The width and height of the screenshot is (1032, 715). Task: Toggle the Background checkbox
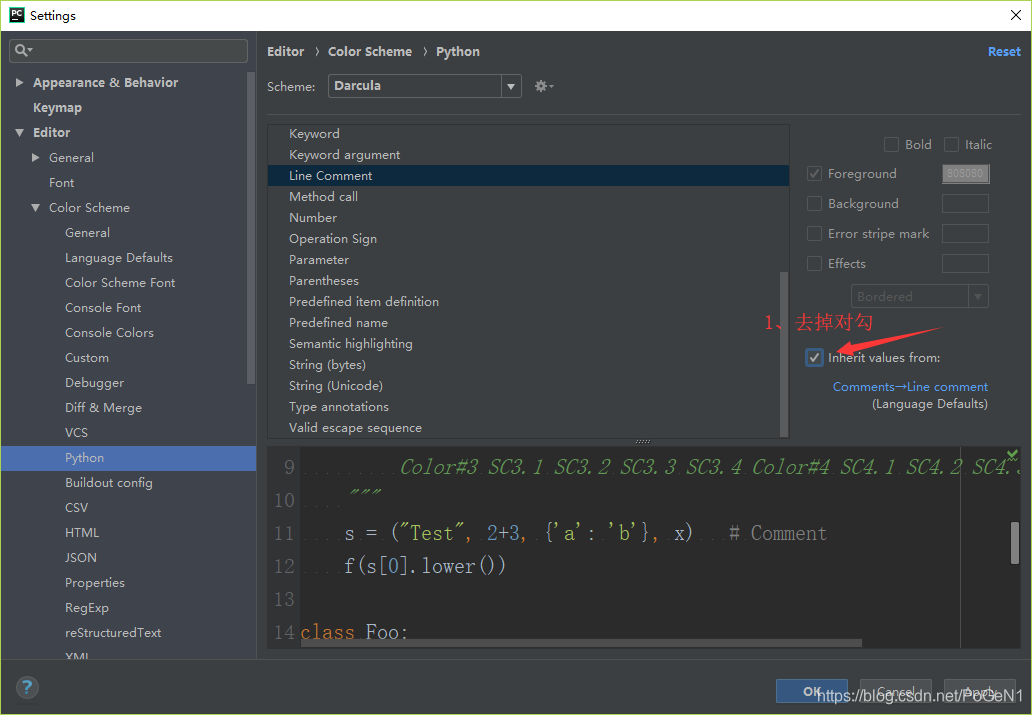point(814,203)
